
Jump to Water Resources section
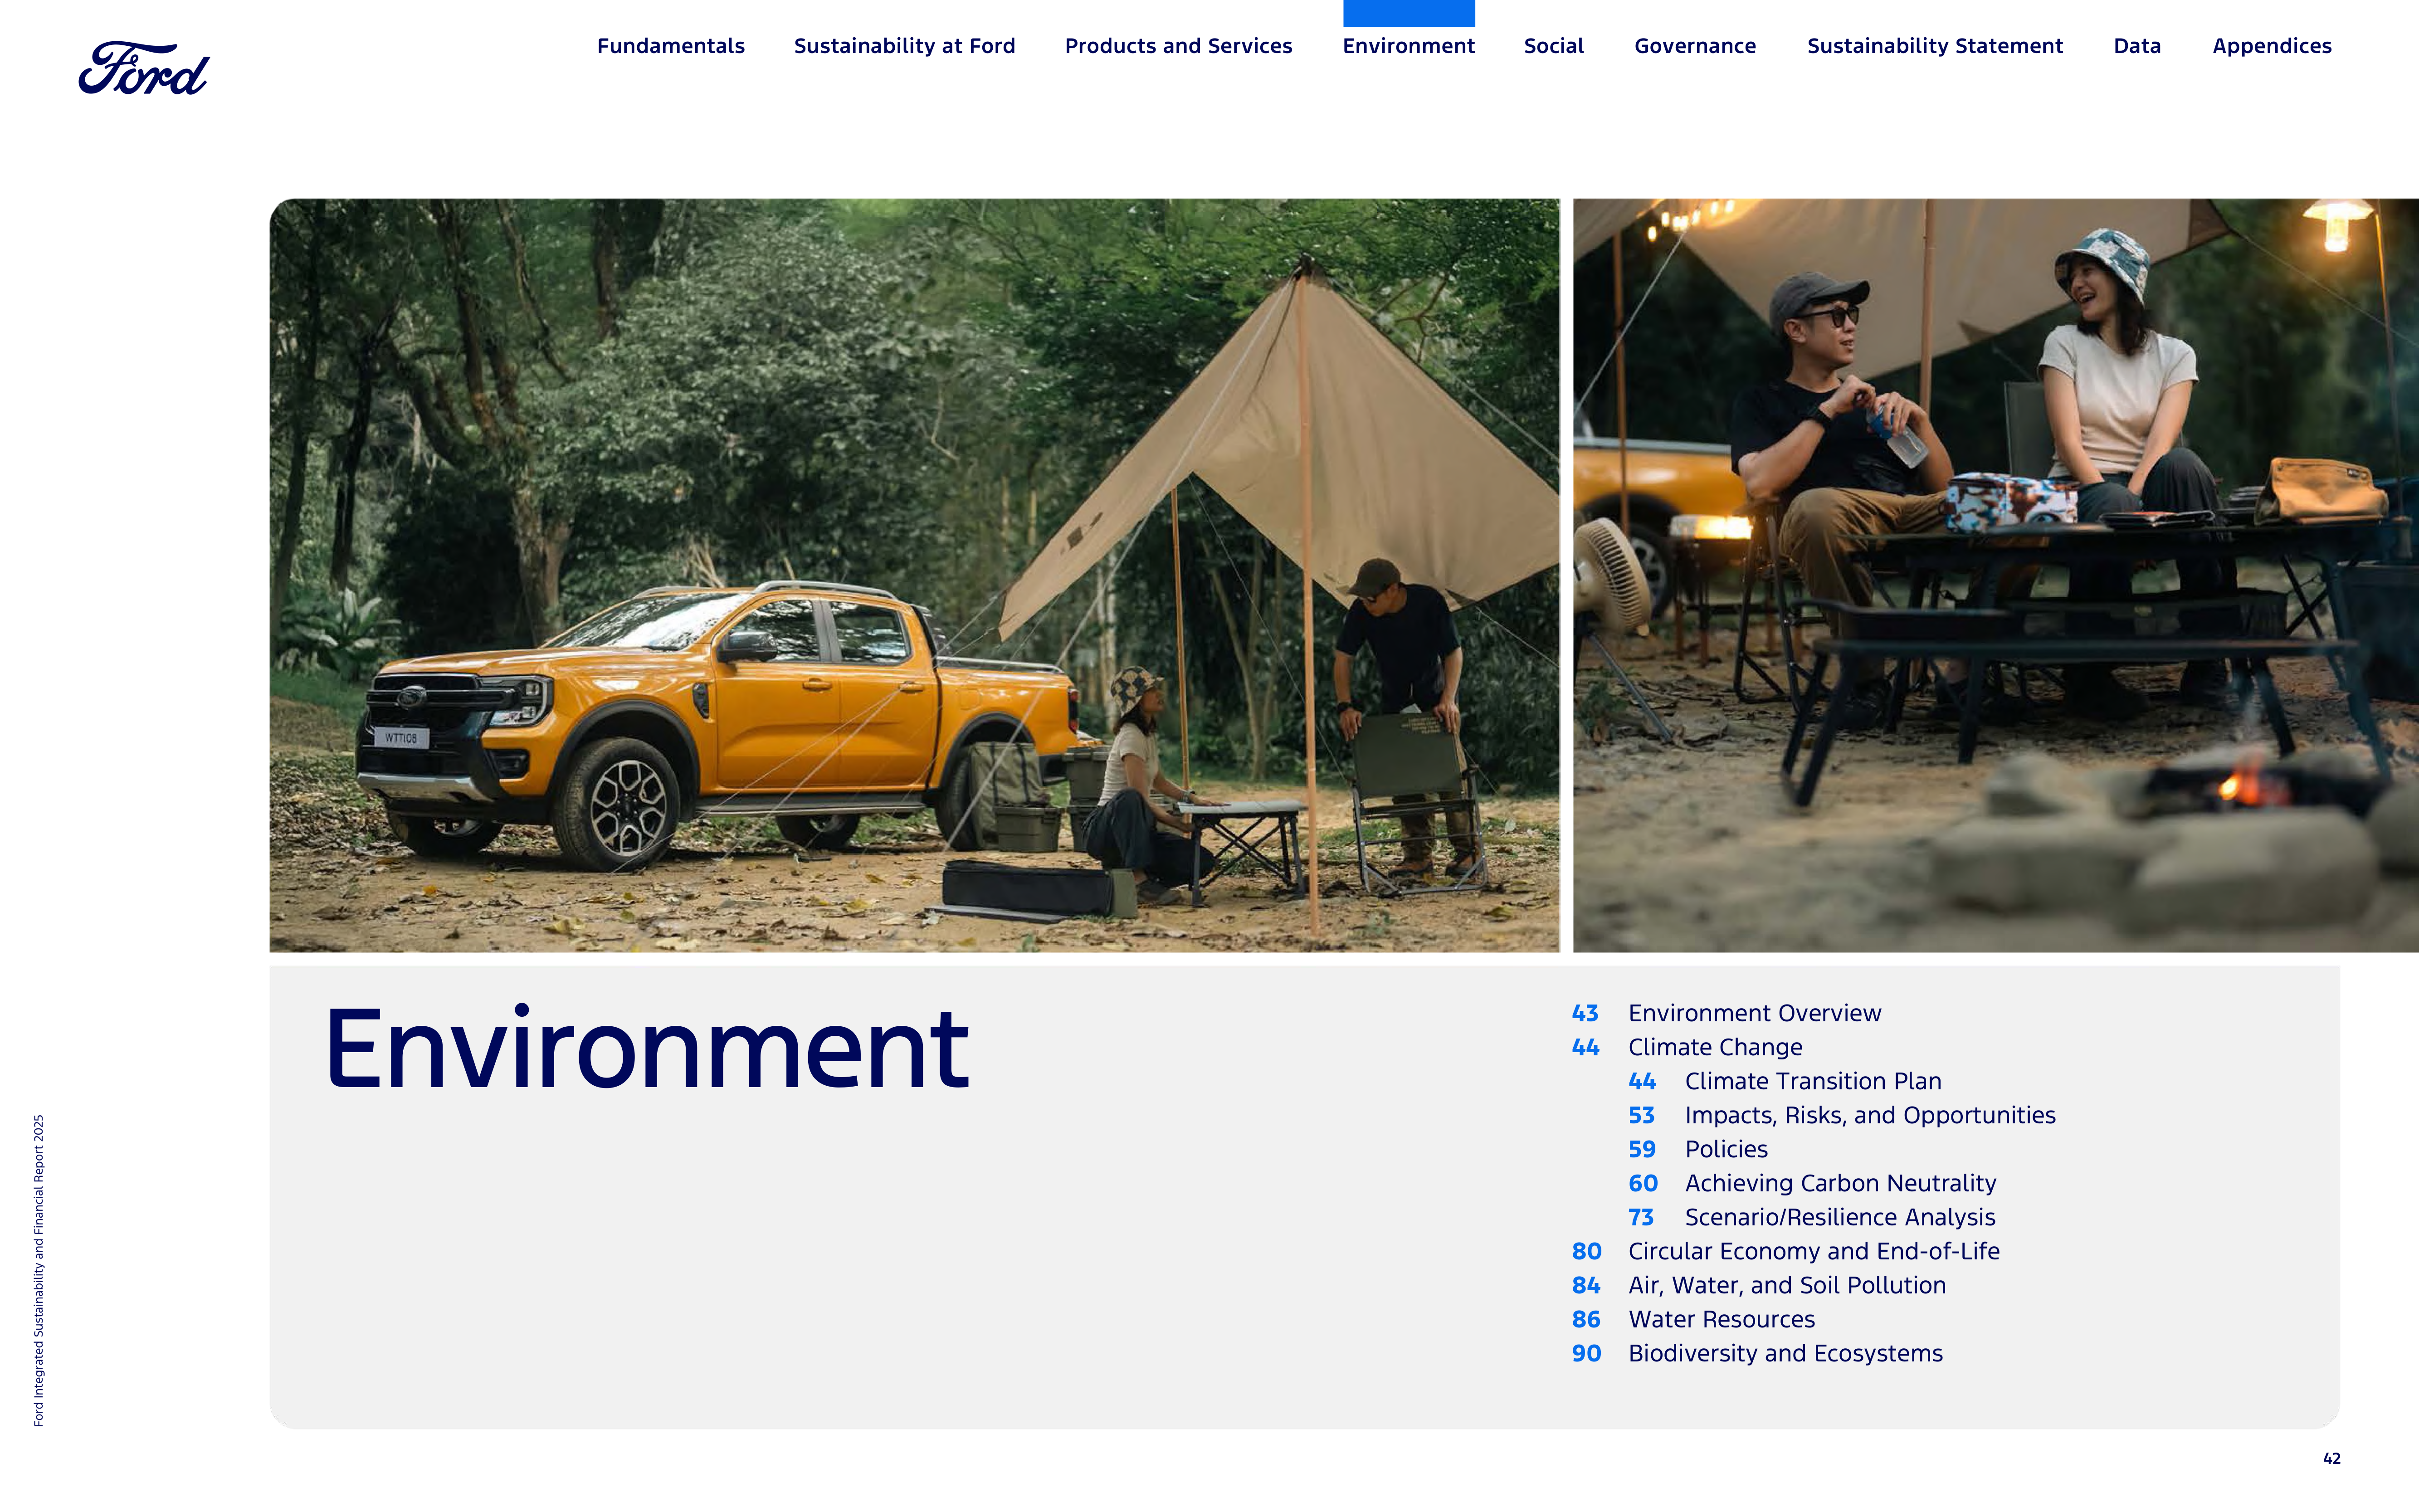tap(1721, 1319)
